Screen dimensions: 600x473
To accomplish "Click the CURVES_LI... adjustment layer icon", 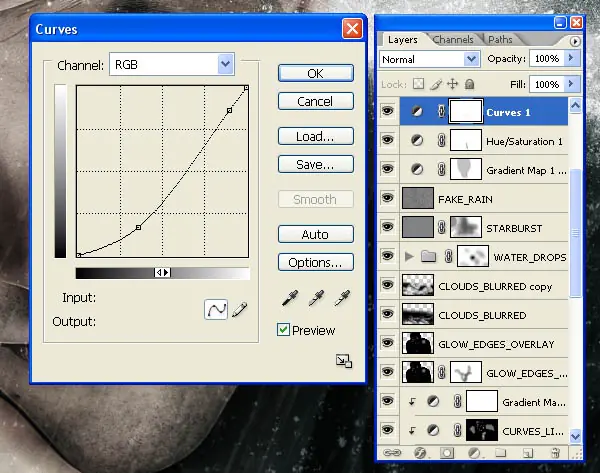I will coord(433,430).
